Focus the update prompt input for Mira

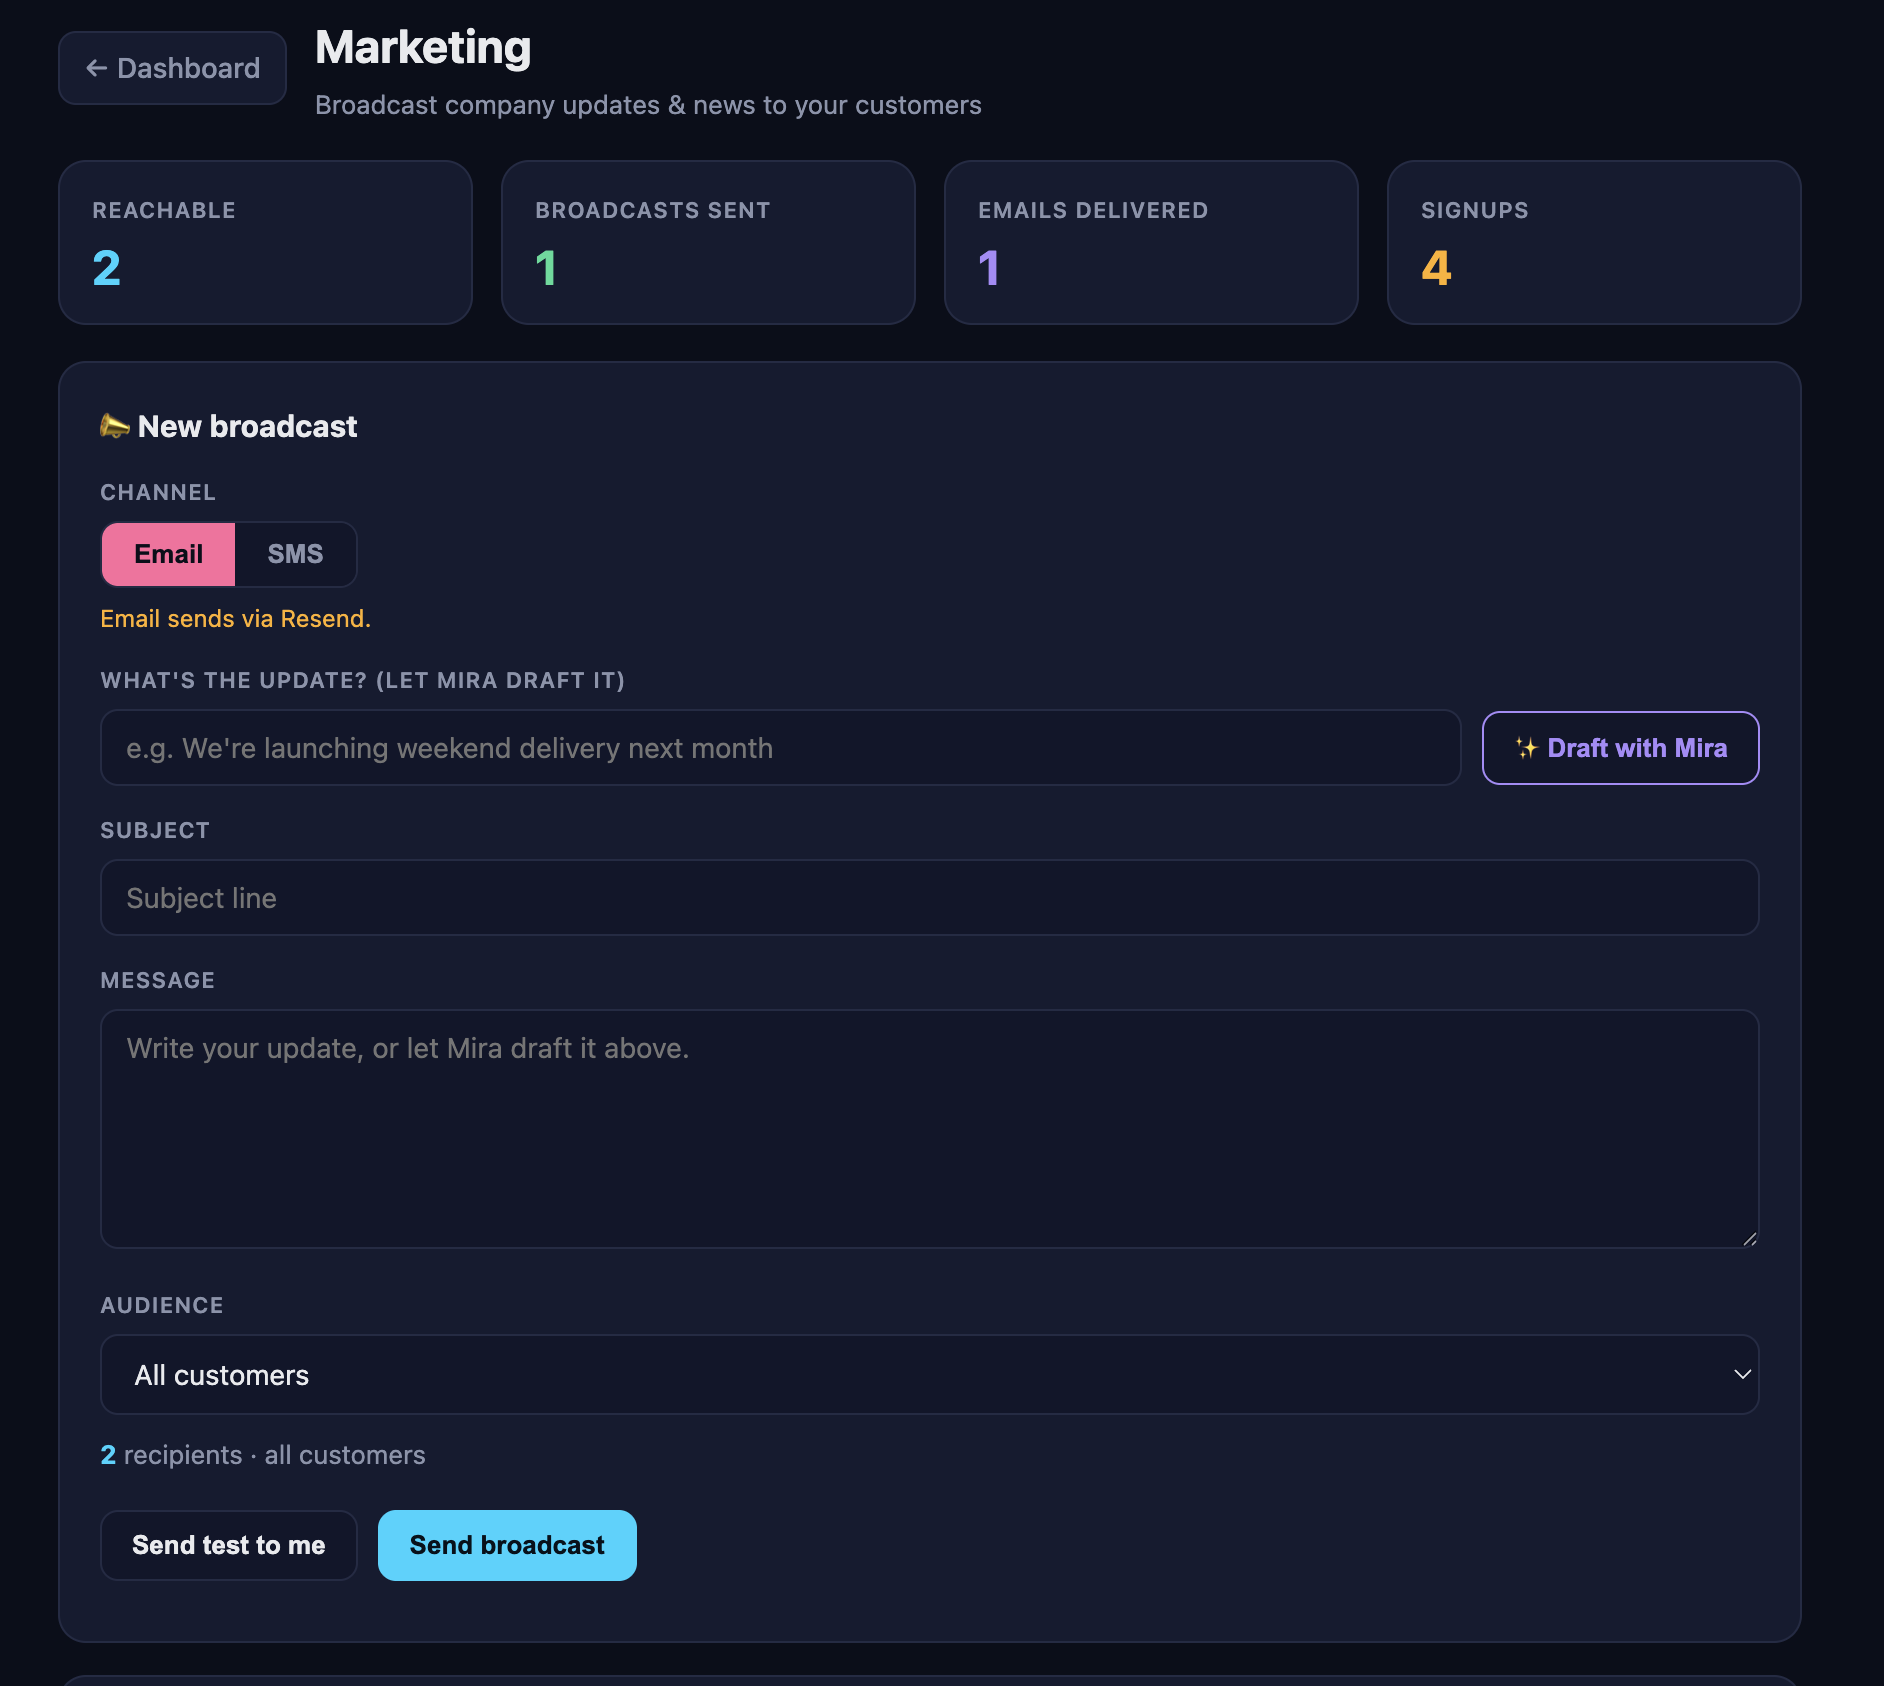(x=780, y=748)
